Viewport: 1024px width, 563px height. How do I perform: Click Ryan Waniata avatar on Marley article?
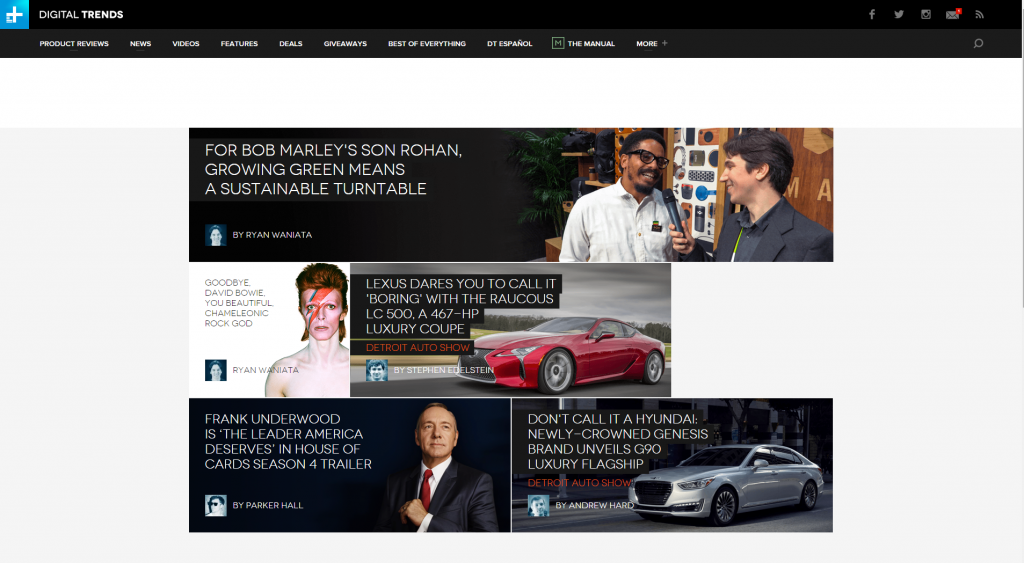tap(216, 235)
